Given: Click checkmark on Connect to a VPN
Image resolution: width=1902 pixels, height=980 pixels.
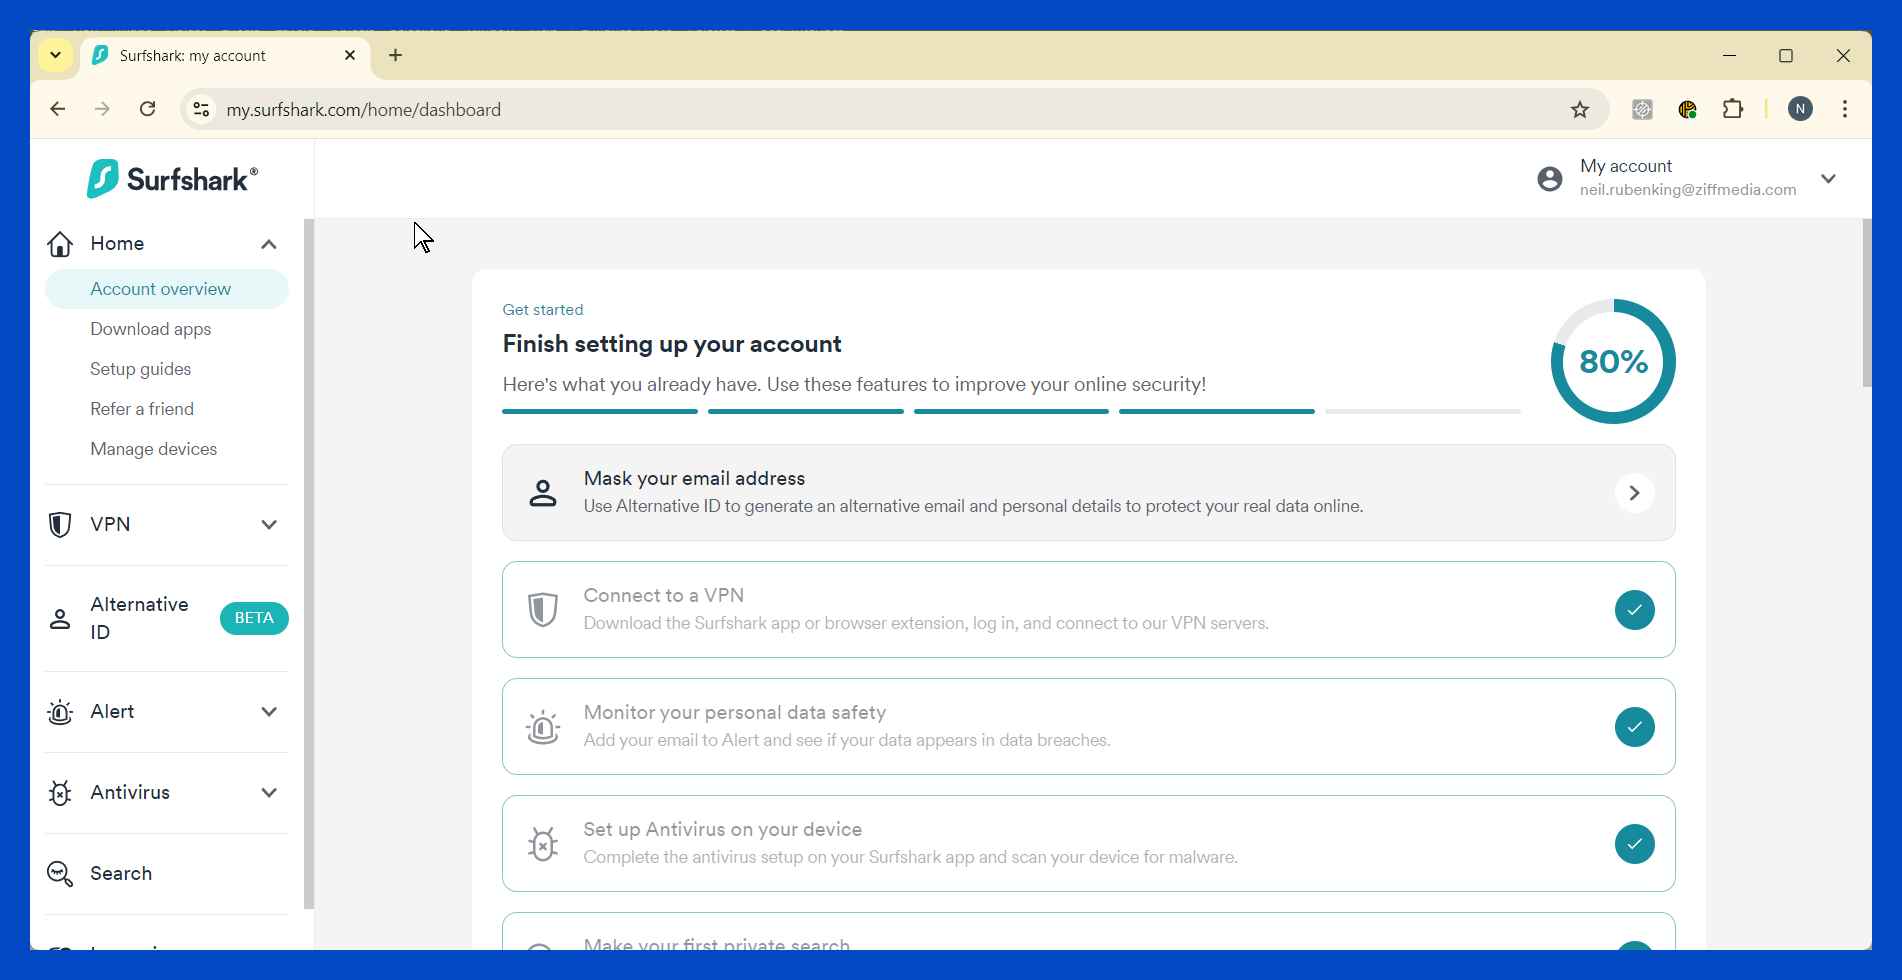Looking at the screenshot, I should 1634,610.
